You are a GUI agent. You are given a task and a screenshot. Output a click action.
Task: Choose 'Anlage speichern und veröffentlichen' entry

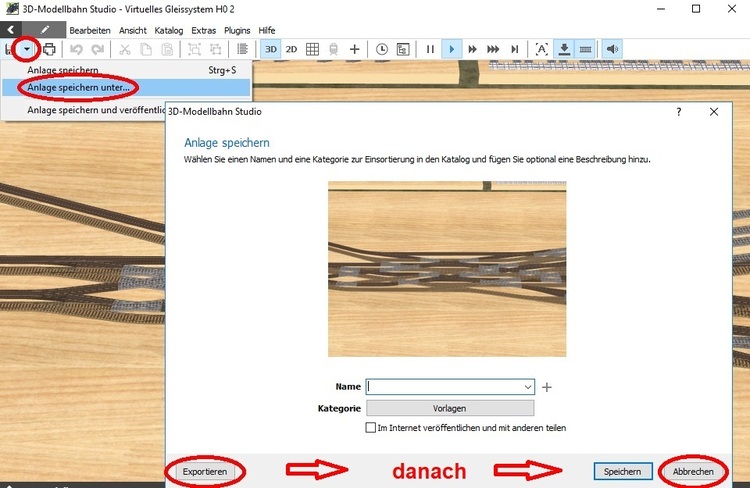(84, 110)
